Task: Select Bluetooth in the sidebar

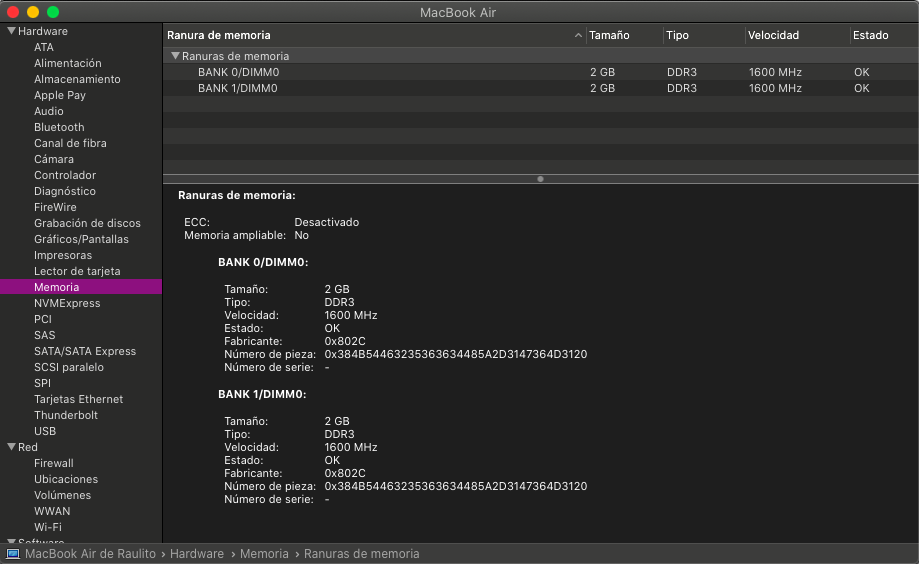Action: click(59, 127)
